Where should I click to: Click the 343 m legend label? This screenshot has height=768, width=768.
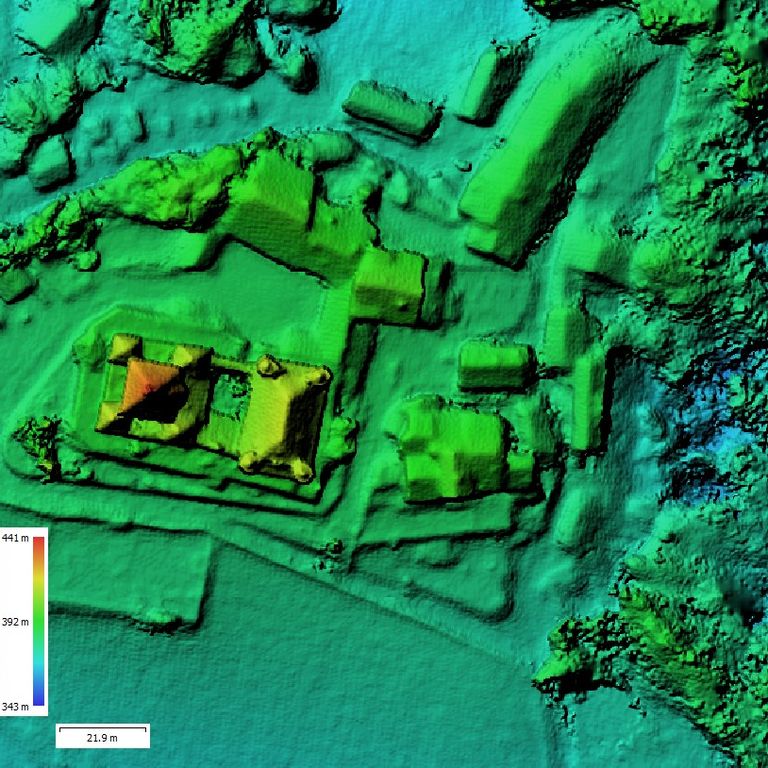15,706
